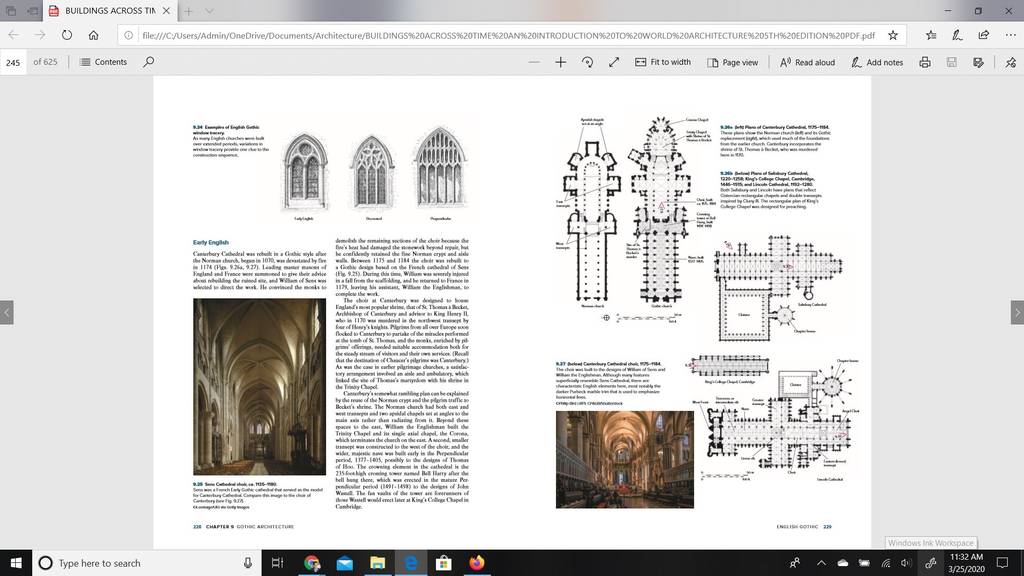Viewport: 1024px width, 576px height.
Task: Open a new browser tab
Action: click(188, 10)
